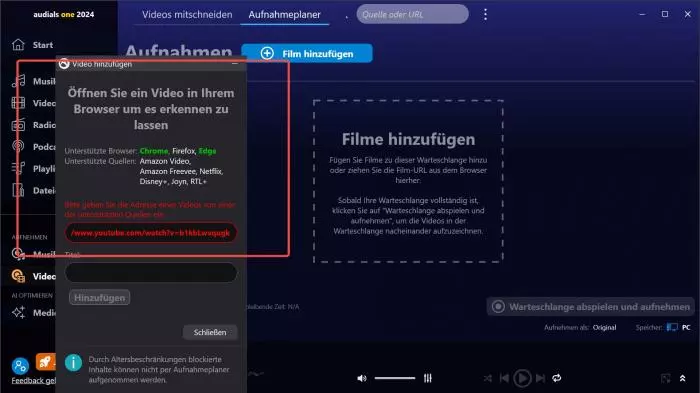Toggle repeat playback icon

pyautogui.click(x=557, y=378)
